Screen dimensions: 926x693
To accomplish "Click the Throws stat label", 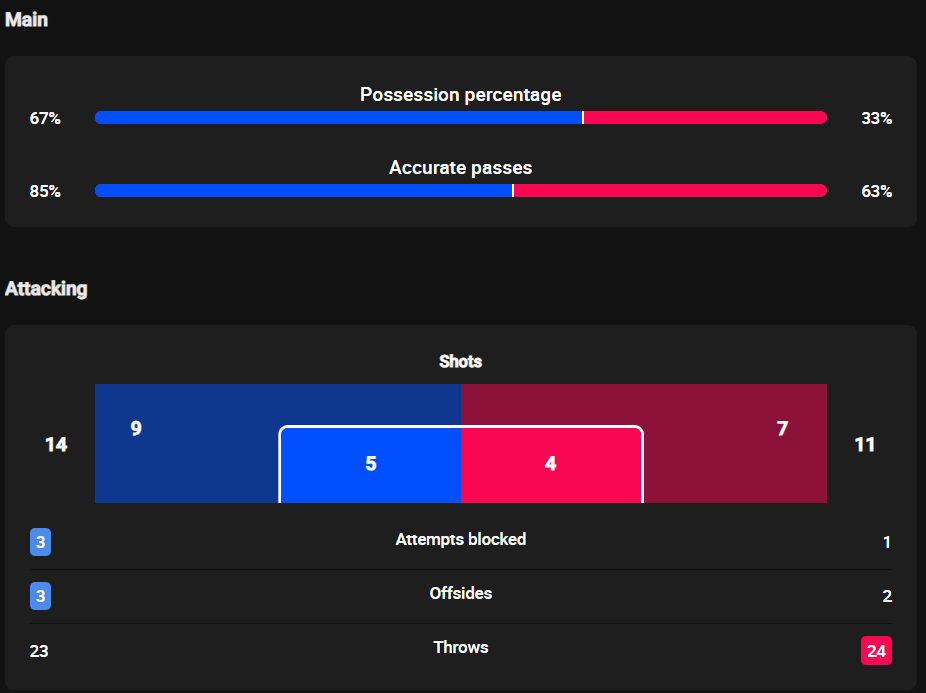I will tap(461, 647).
